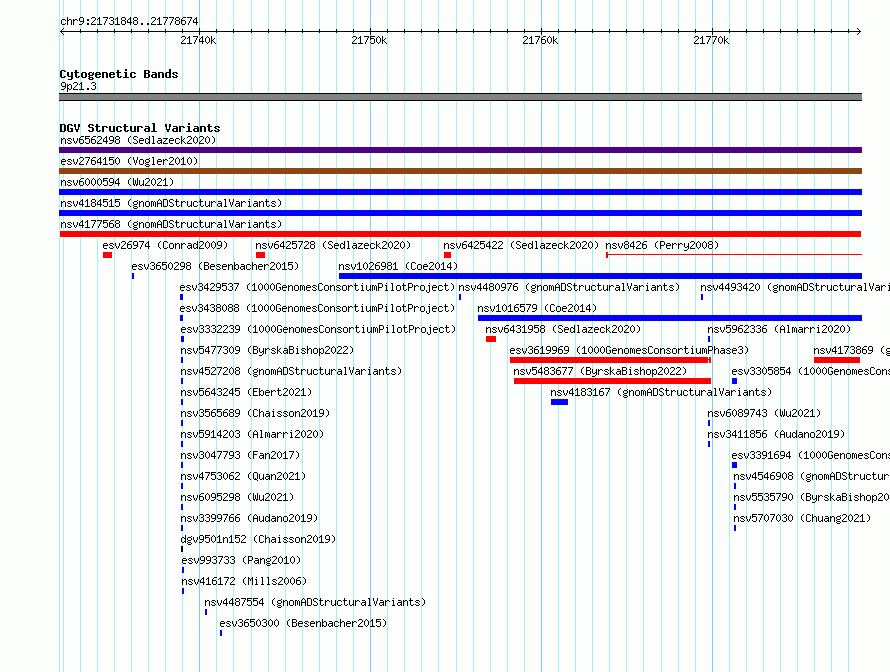890x672 pixels.
Task: Select the blue nsv1026981 variant bar
Action: click(601, 276)
